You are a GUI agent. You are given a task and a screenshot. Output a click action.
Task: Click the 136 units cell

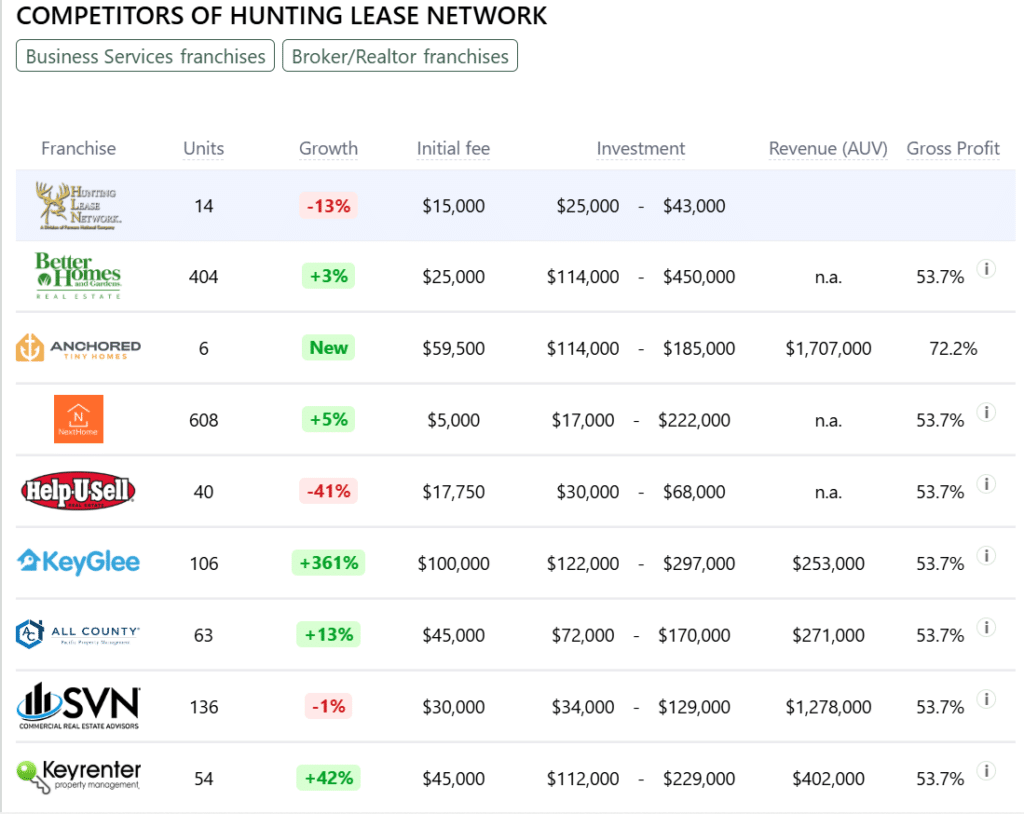tap(204, 707)
